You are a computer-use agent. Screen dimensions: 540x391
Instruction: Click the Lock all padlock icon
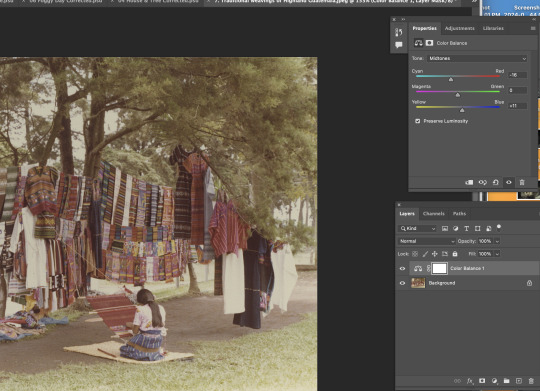click(x=455, y=254)
